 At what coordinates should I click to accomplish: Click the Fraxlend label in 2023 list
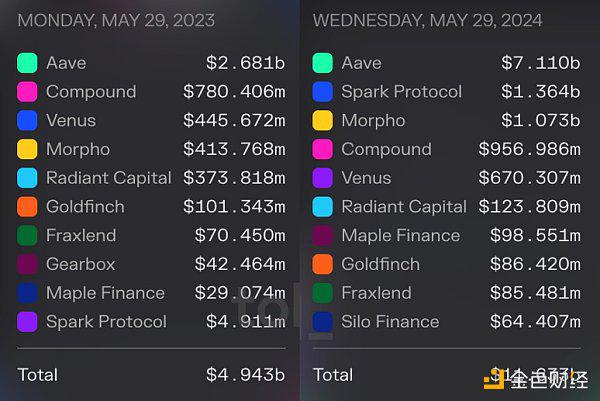81,235
